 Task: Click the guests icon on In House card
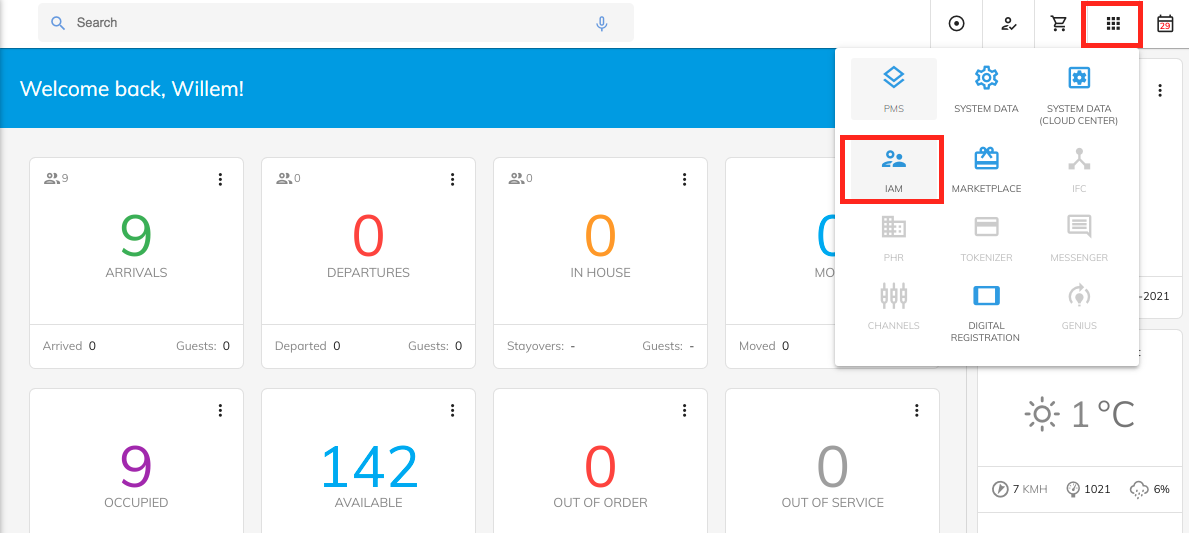click(x=516, y=179)
